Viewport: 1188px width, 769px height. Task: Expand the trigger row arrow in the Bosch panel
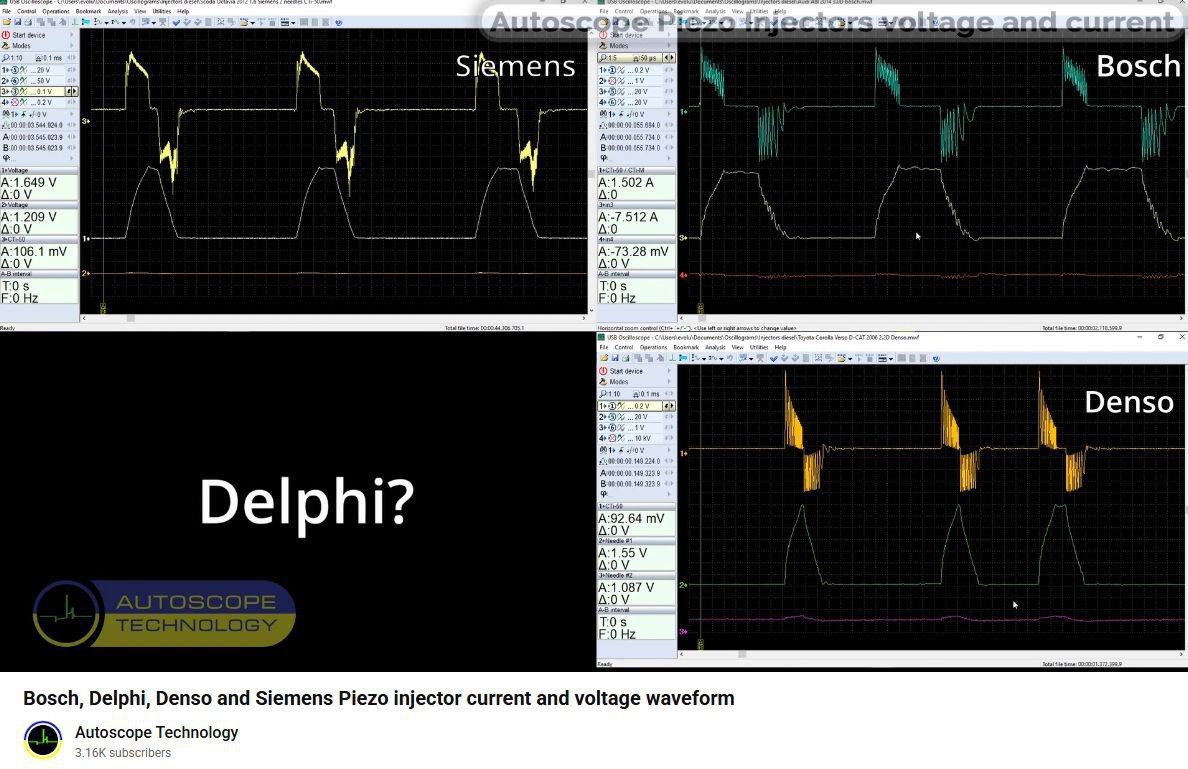coord(670,114)
